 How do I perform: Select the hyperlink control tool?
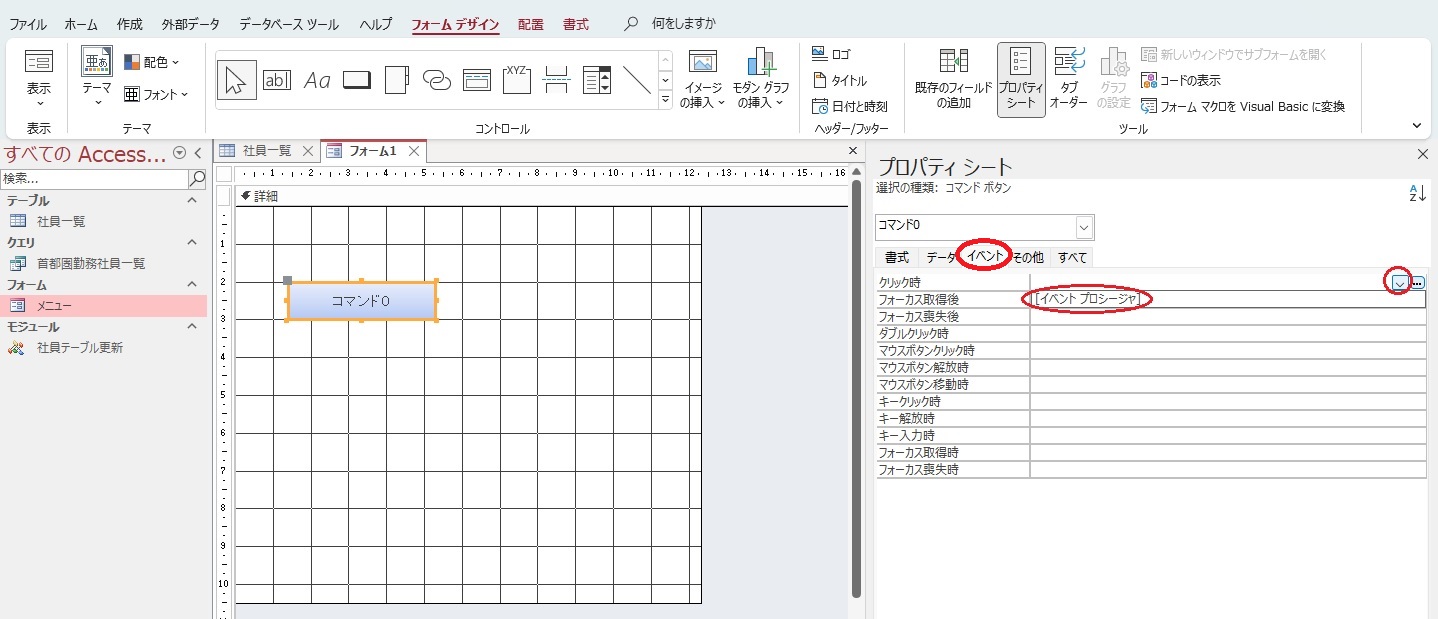(437, 80)
